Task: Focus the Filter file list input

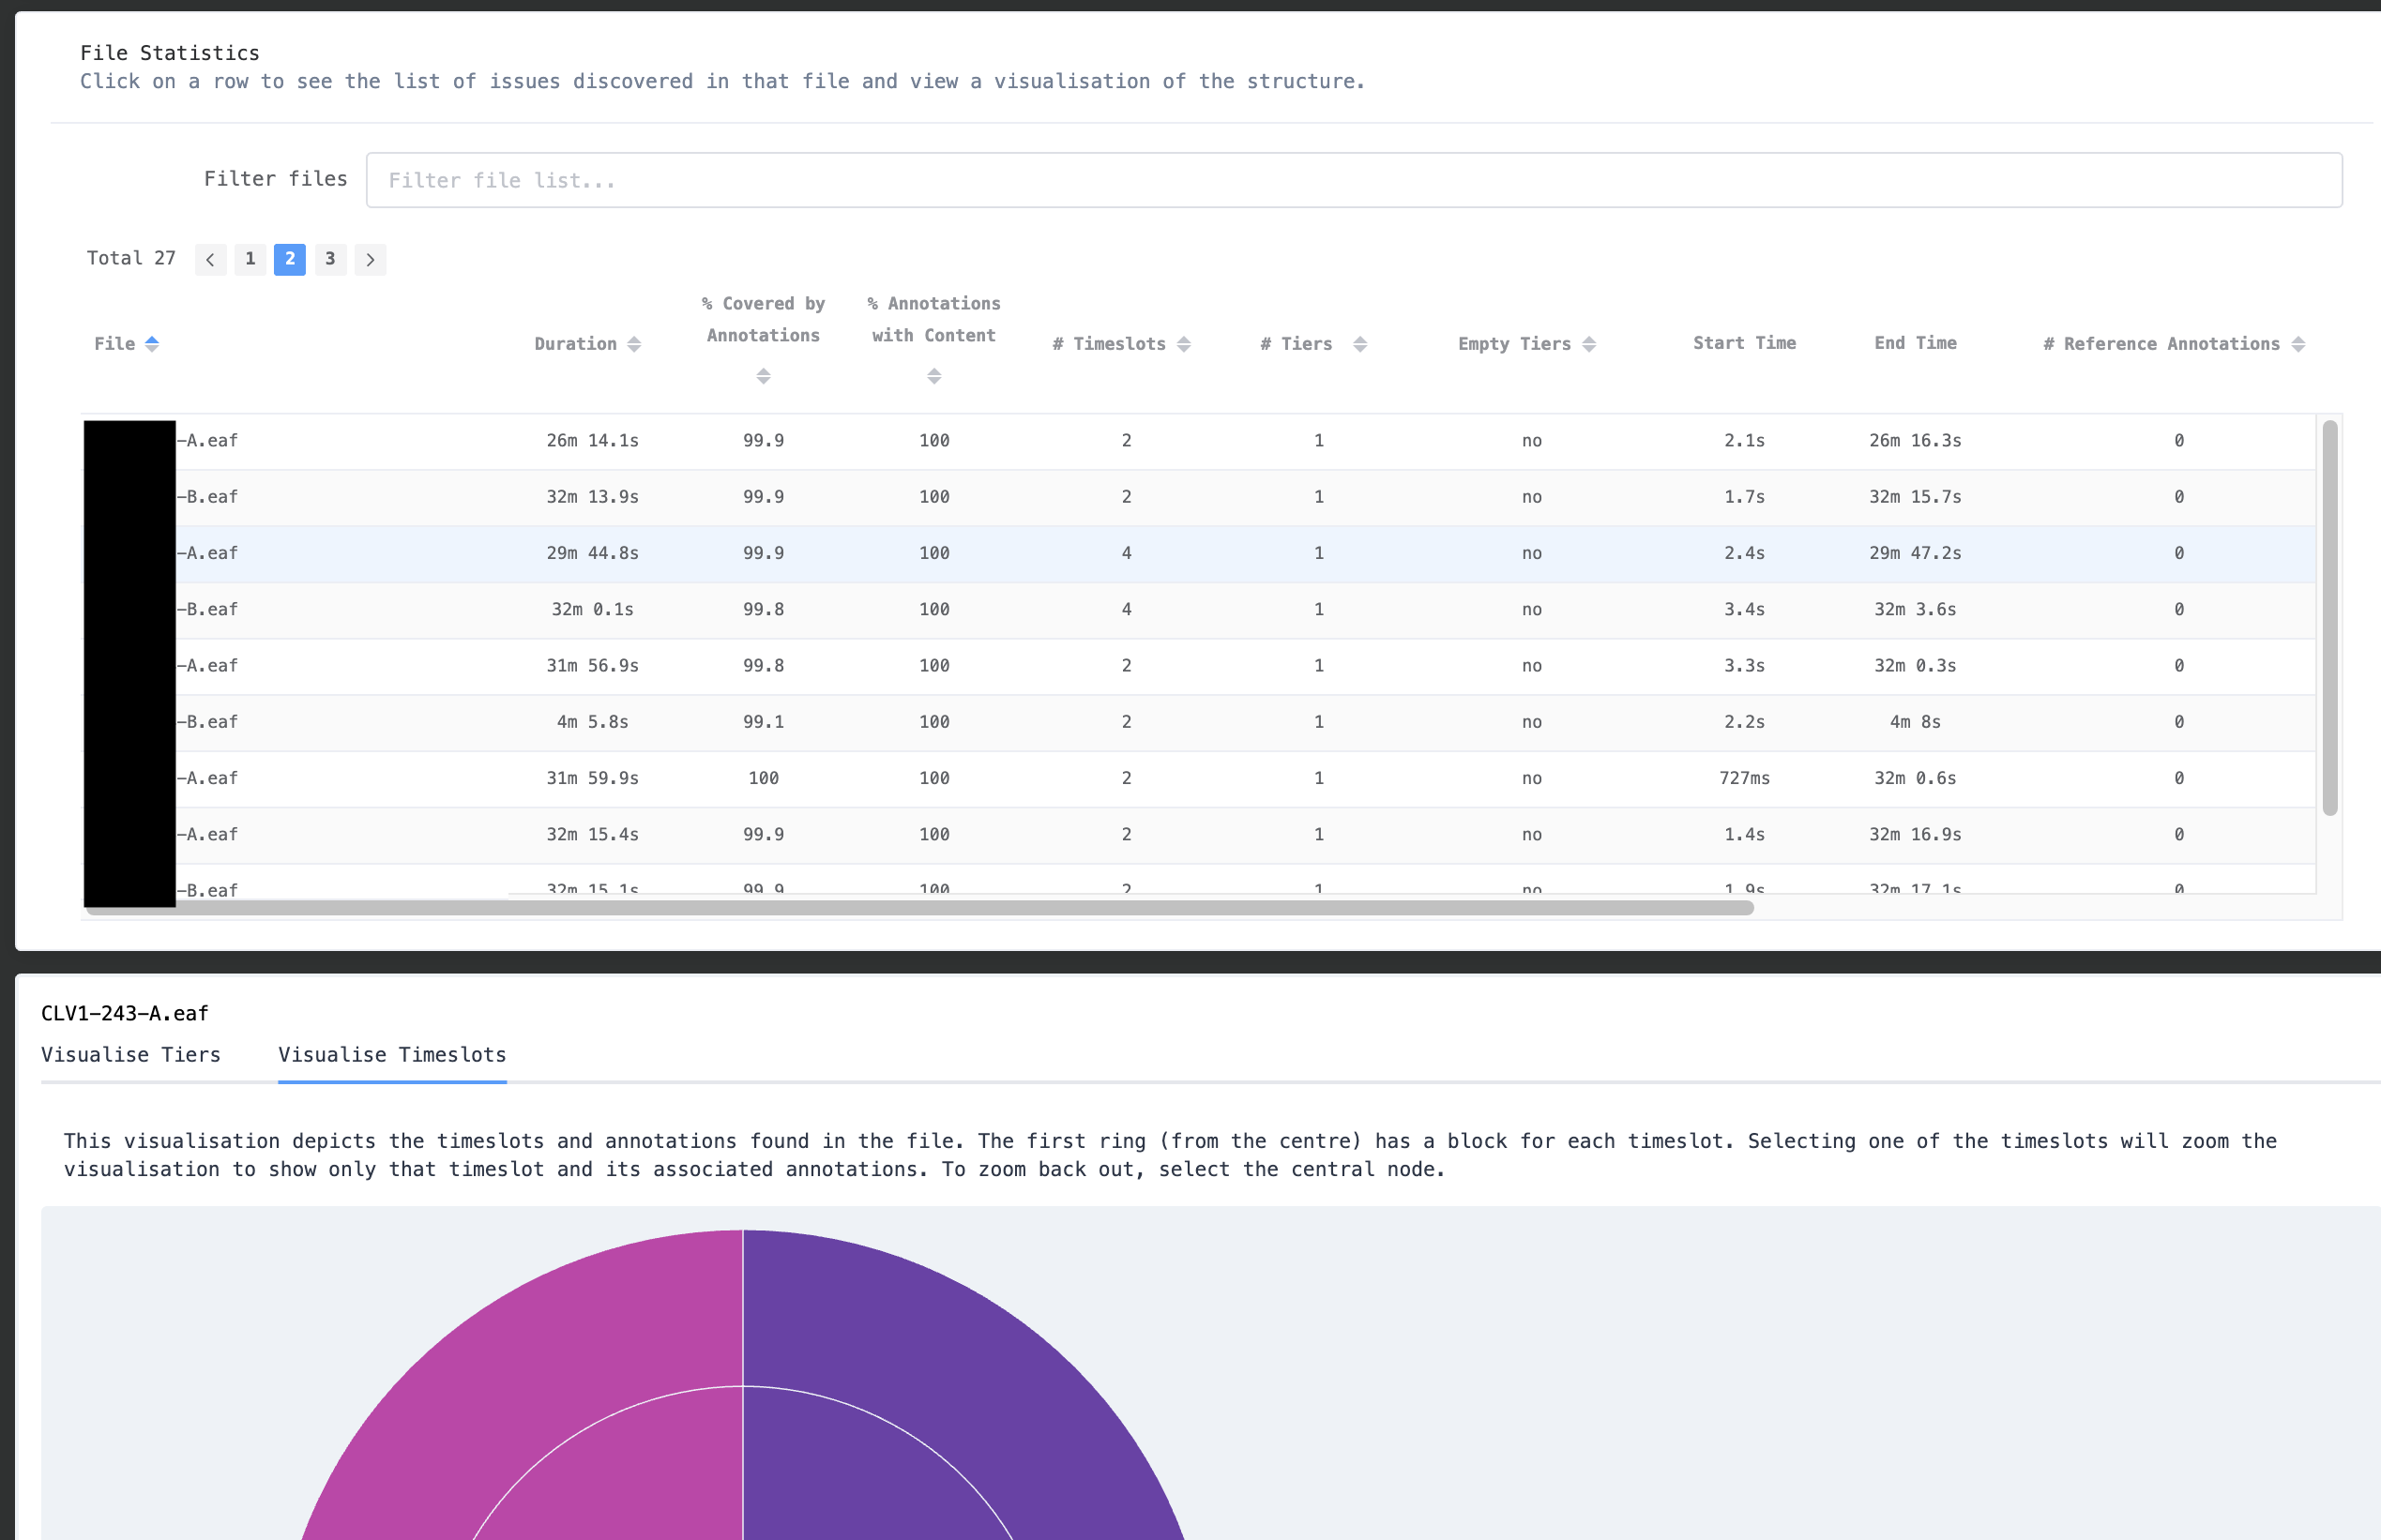Action: 1354,180
